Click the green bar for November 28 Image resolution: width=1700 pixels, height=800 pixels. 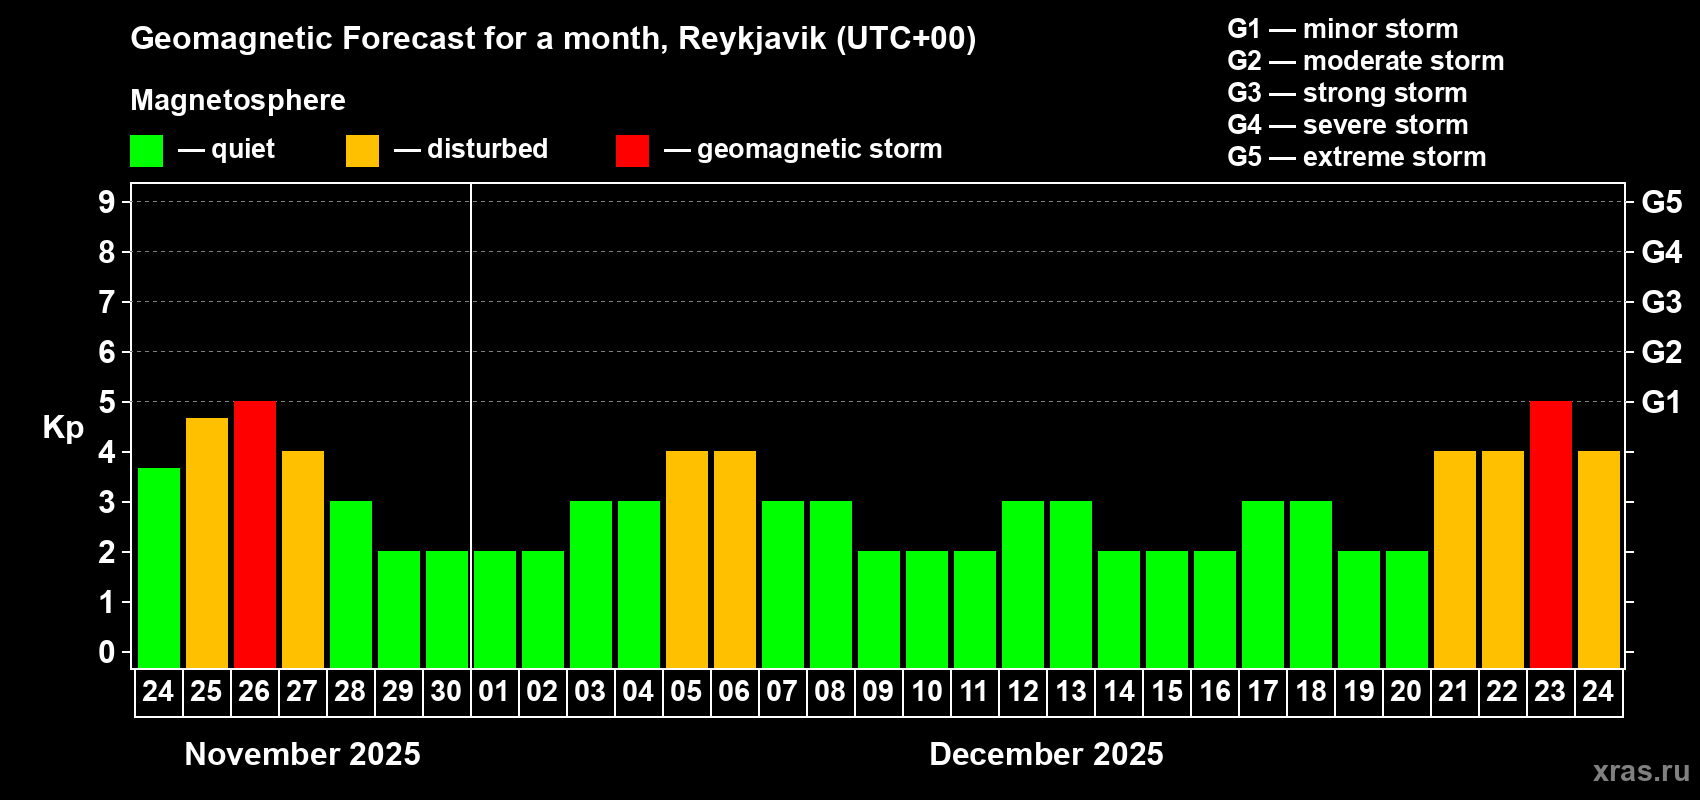click(x=351, y=584)
